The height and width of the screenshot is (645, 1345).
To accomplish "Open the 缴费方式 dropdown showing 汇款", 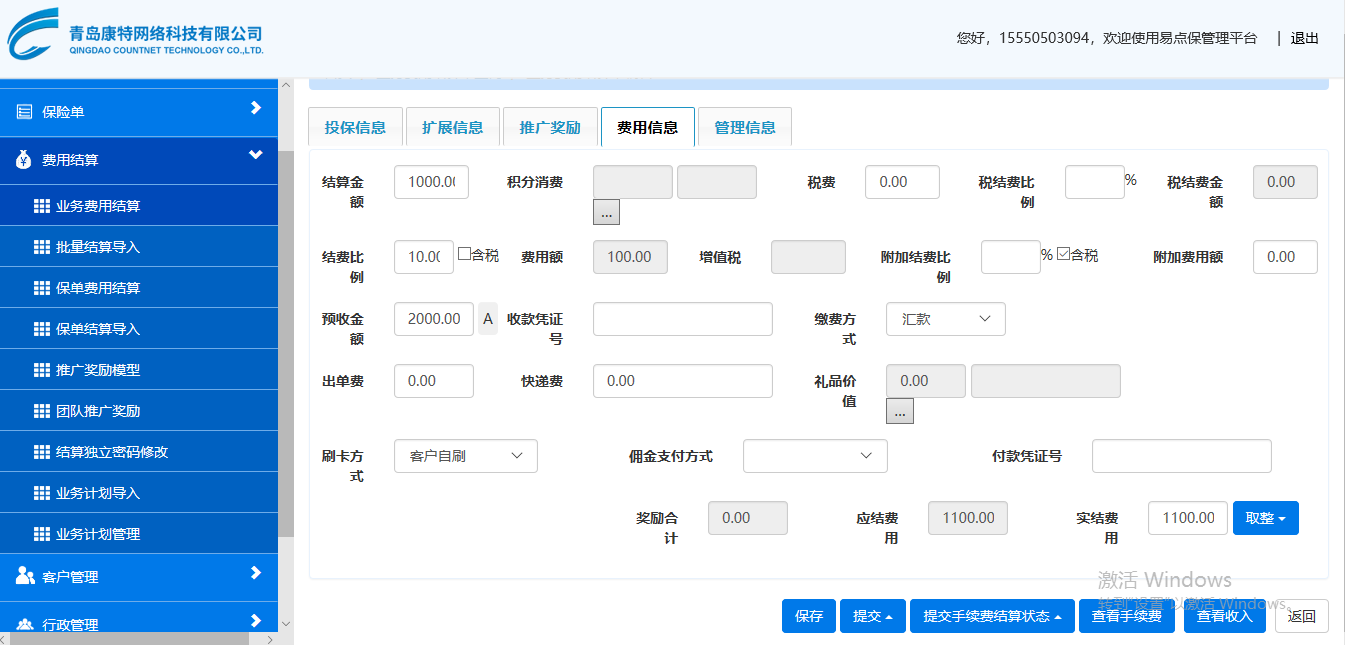I will 945,319.
